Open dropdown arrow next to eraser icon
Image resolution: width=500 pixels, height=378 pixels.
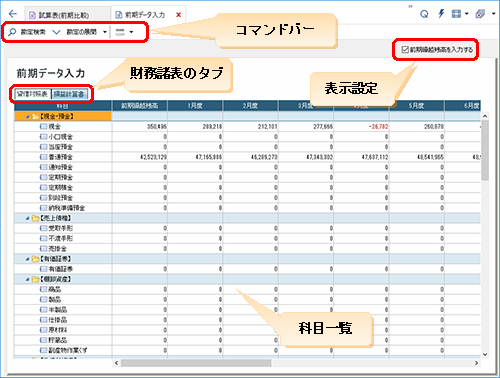pos(493,14)
